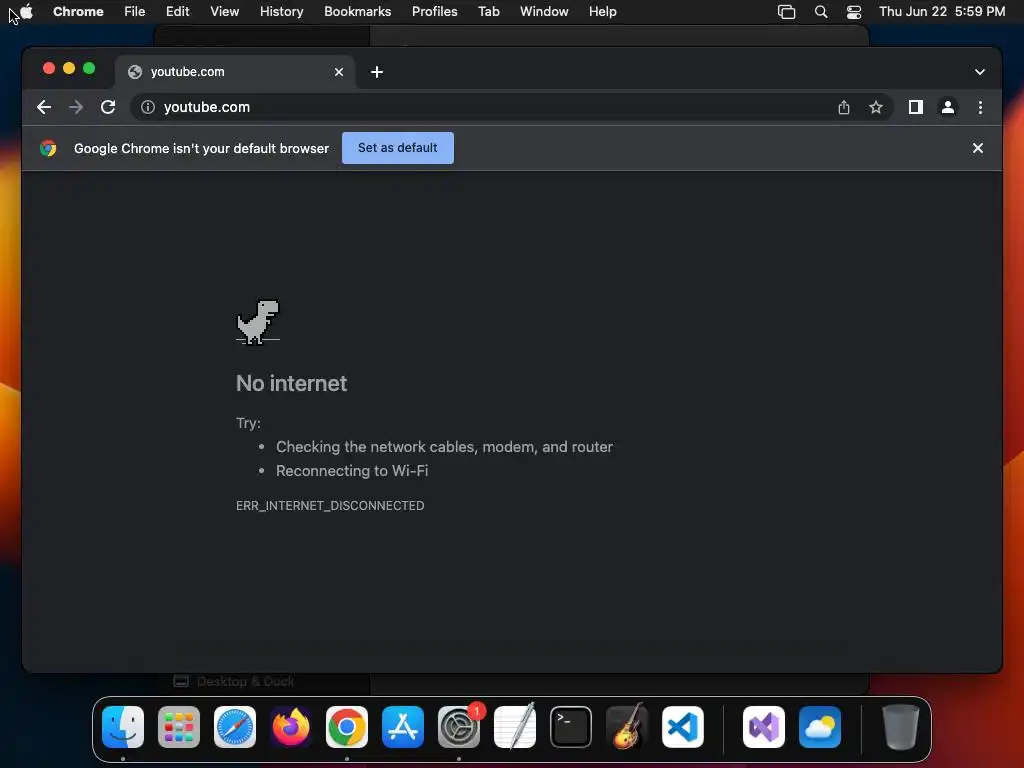This screenshot has width=1024, height=768.
Task: Launch Firefox from the dock
Action: click(x=291, y=727)
